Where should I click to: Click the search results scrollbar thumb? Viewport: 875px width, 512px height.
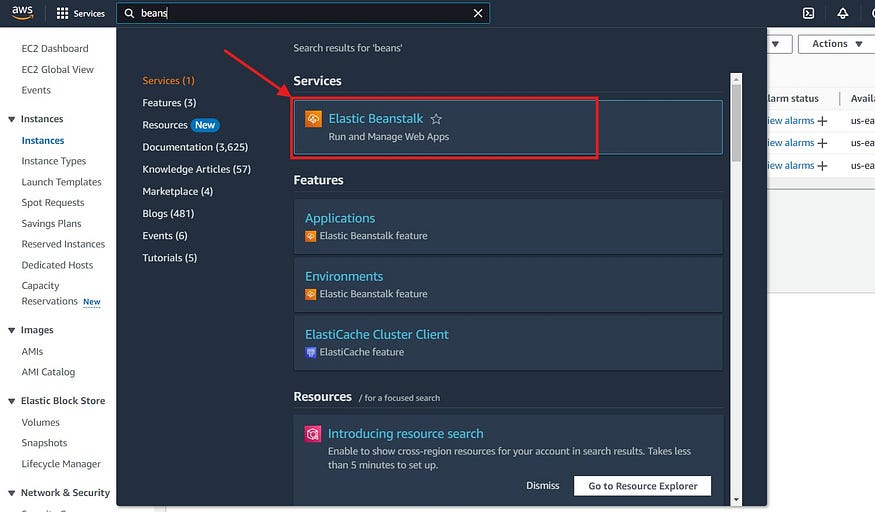736,123
